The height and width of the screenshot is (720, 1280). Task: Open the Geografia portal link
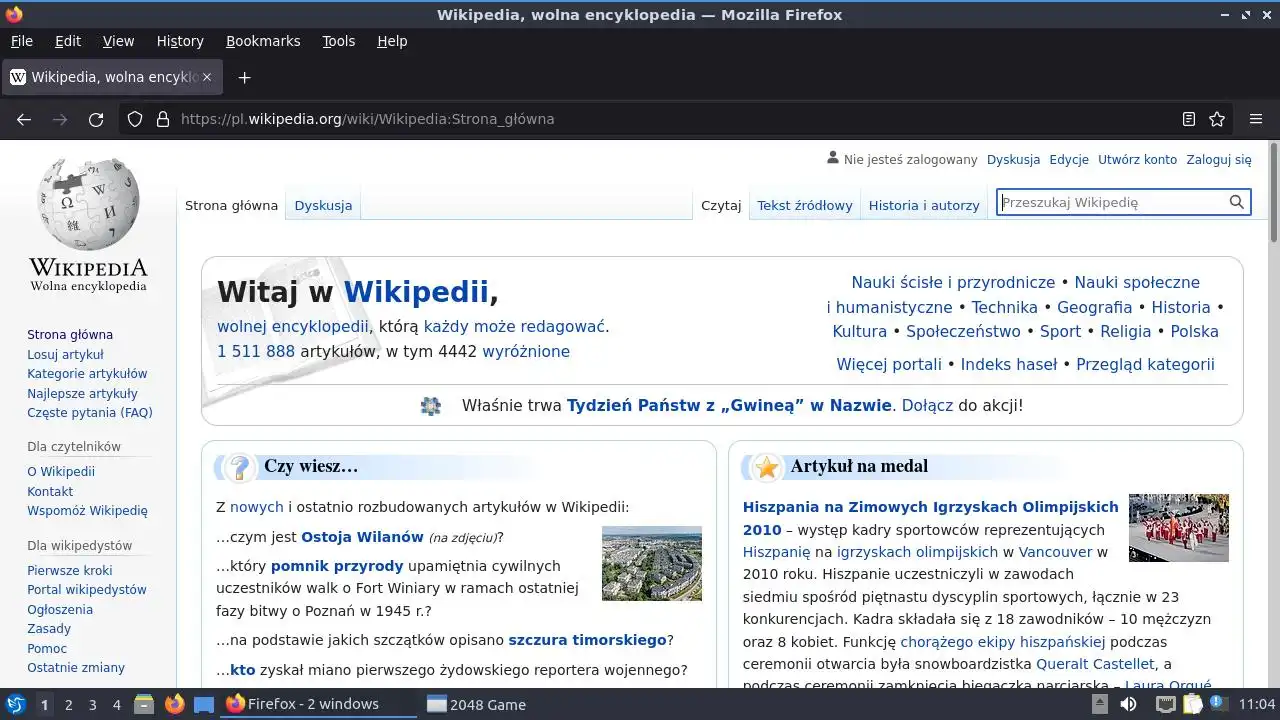click(x=1094, y=307)
